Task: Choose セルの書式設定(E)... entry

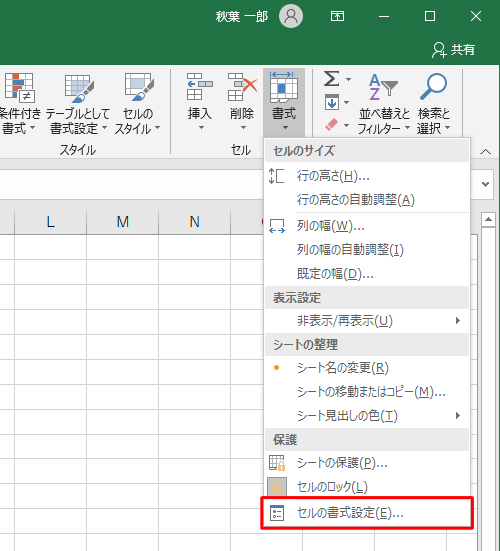Action: point(367,513)
